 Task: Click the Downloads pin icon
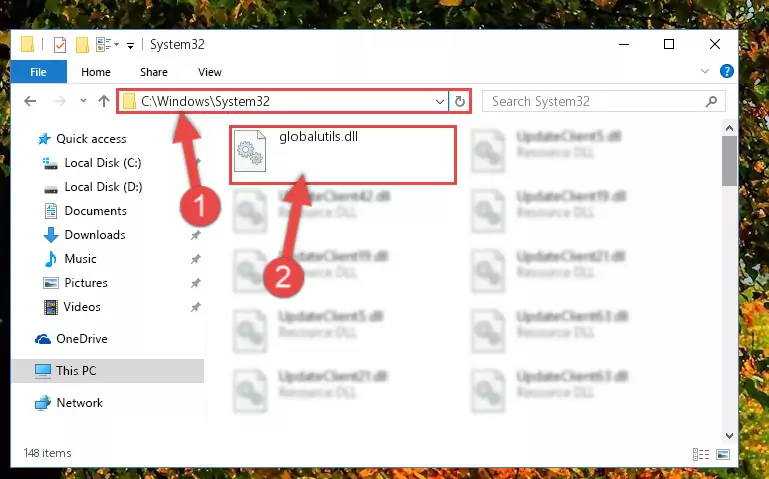click(195, 235)
